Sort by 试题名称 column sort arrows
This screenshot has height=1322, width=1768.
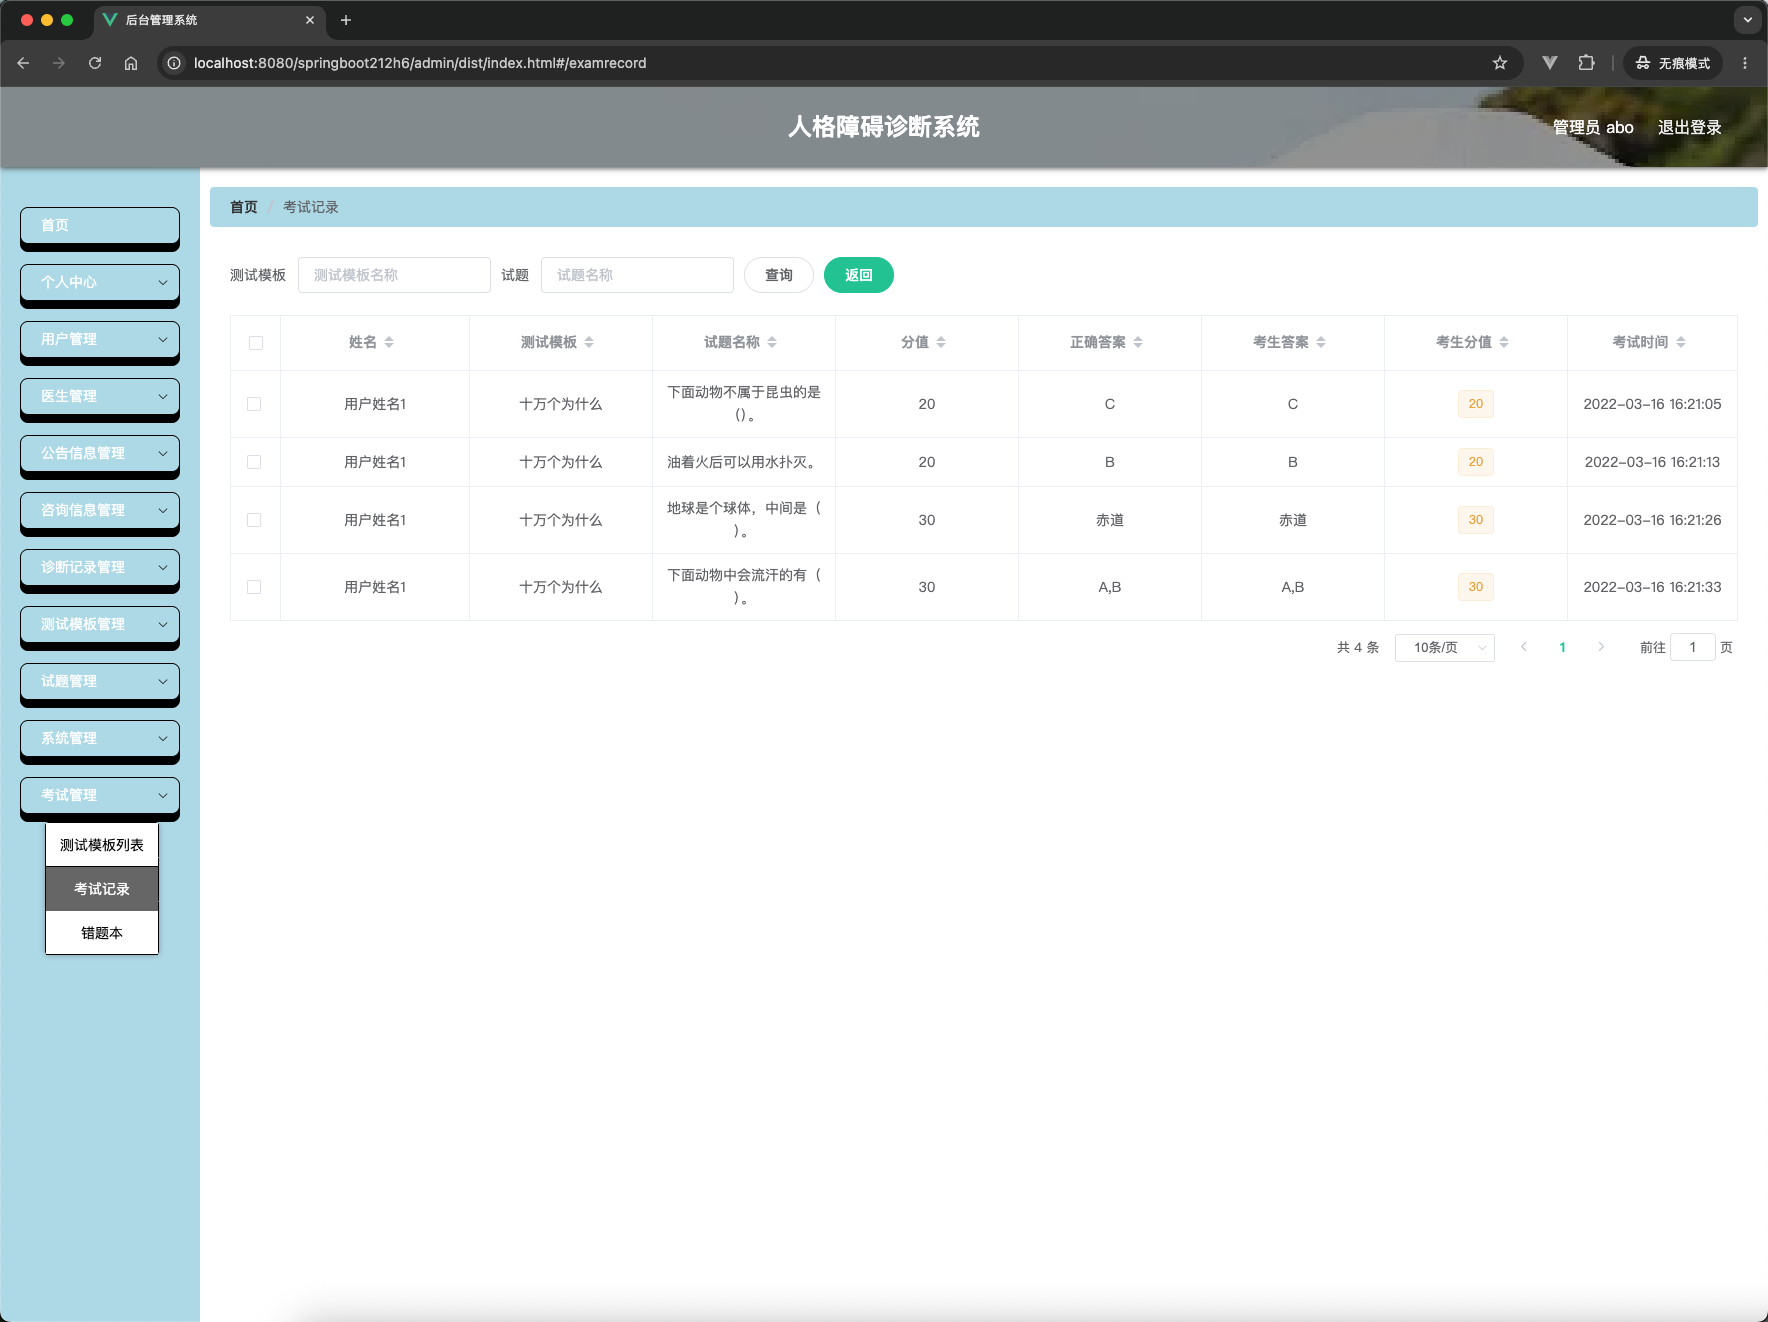(772, 342)
